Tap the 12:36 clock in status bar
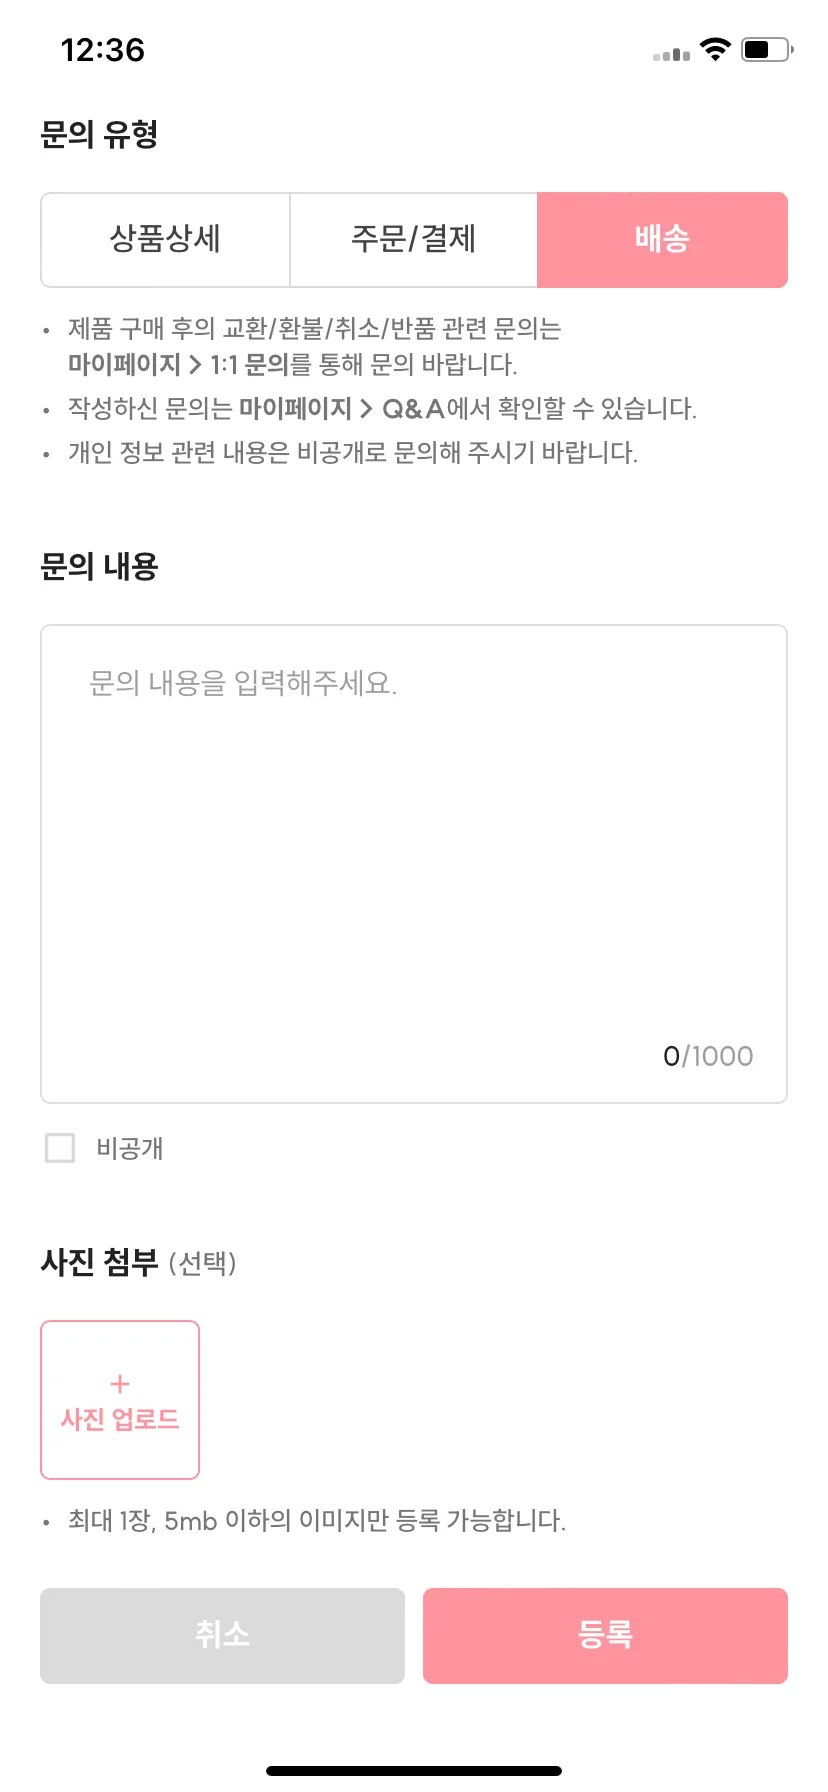The width and height of the screenshot is (828, 1792). [x=103, y=50]
